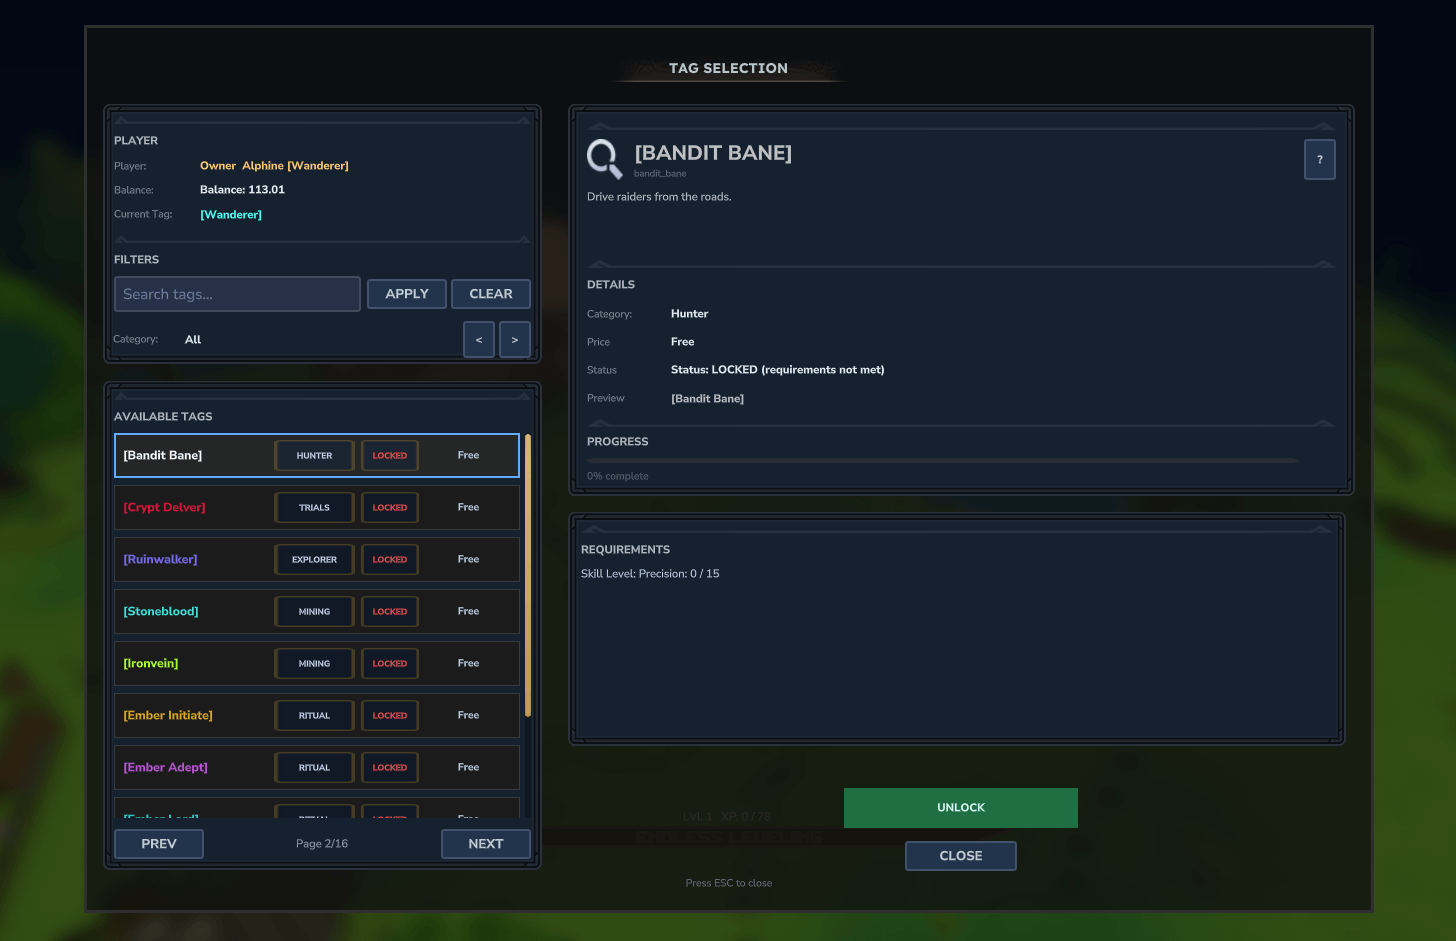Click the LOCKED badge on Stoneblood row

(389, 612)
